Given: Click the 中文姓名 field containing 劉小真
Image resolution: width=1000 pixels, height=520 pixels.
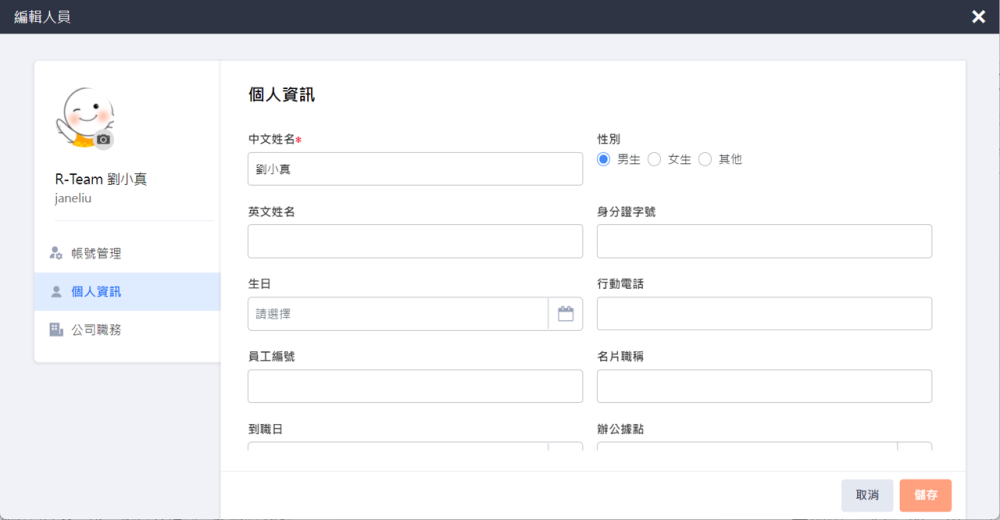Looking at the screenshot, I should (x=415, y=169).
